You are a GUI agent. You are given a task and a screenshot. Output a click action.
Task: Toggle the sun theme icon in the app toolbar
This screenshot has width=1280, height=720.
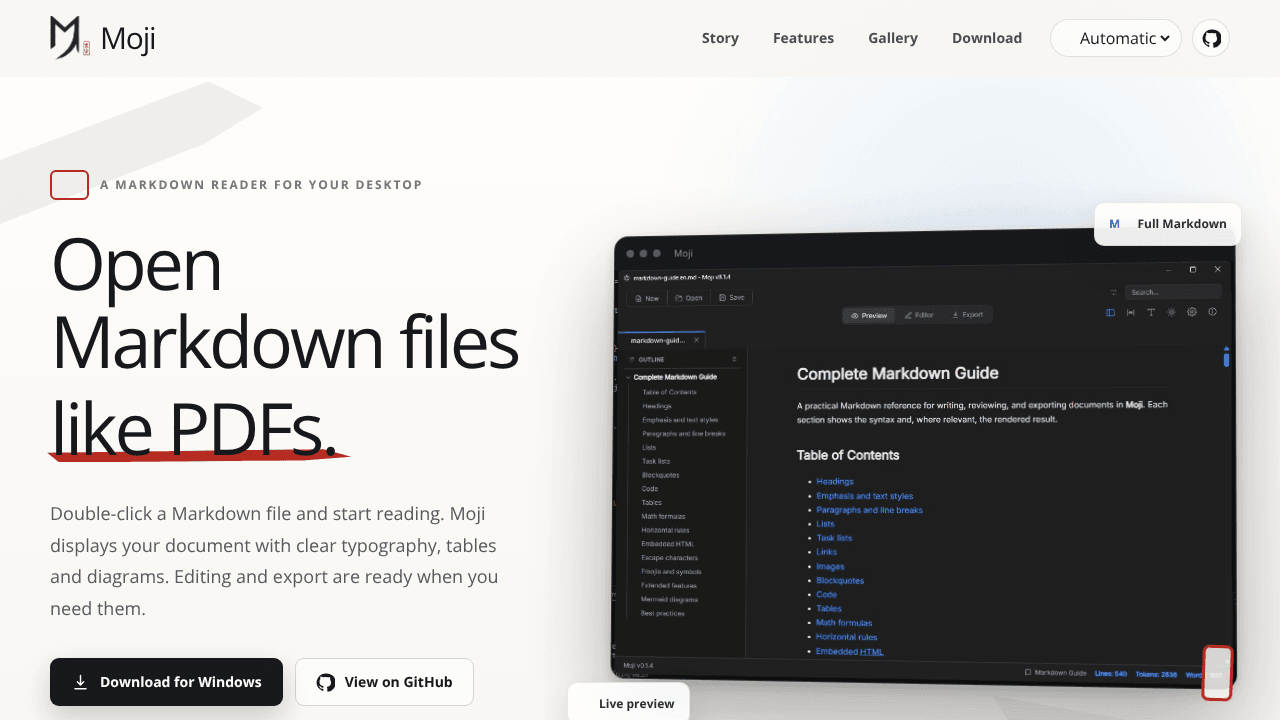point(1171,312)
